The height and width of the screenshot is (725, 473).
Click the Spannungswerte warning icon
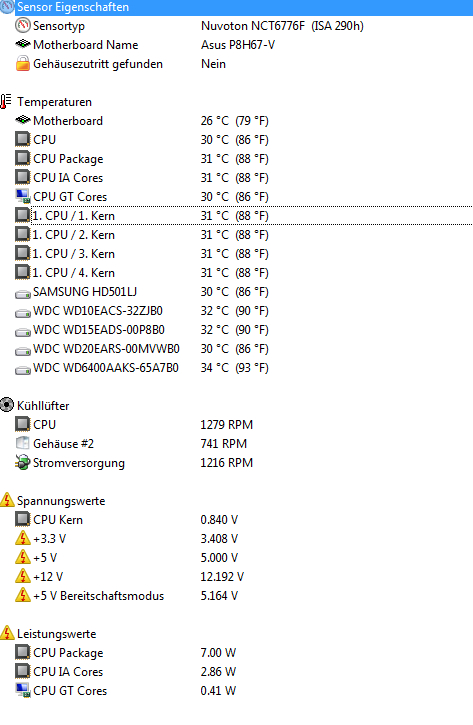7,500
